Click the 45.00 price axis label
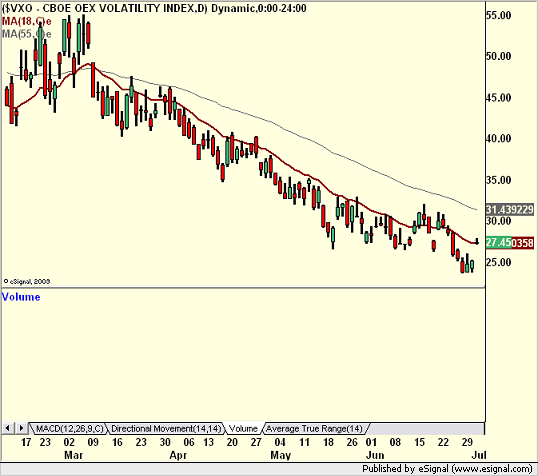 499,97
